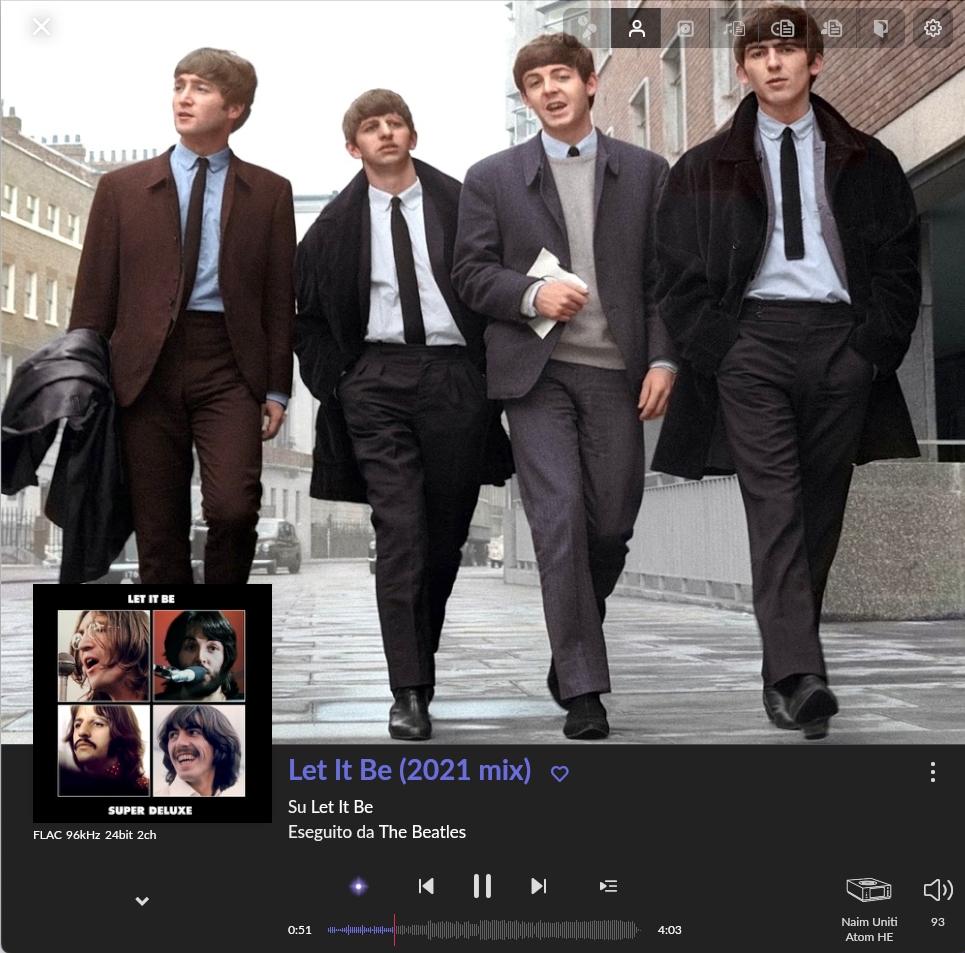Pause the current track

pos(482,886)
